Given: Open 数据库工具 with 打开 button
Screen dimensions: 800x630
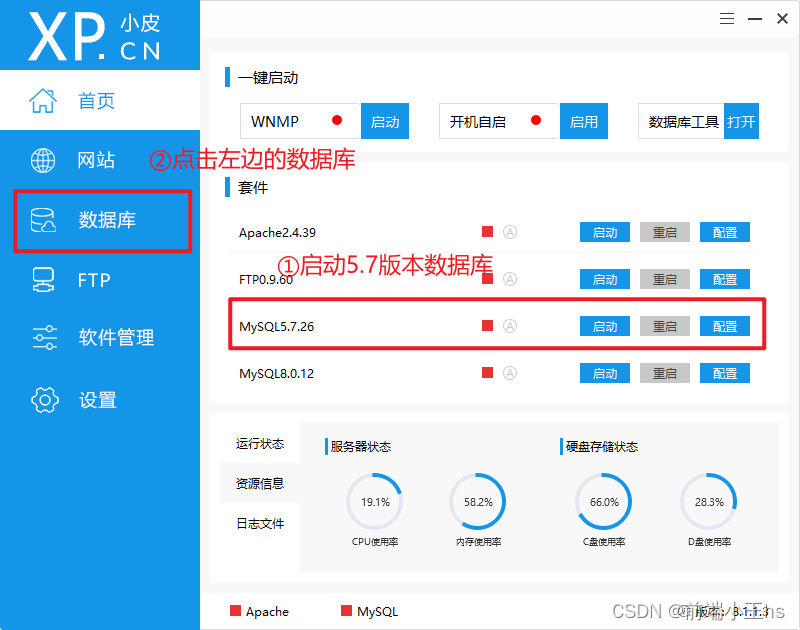Looking at the screenshot, I should coord(741,121).
